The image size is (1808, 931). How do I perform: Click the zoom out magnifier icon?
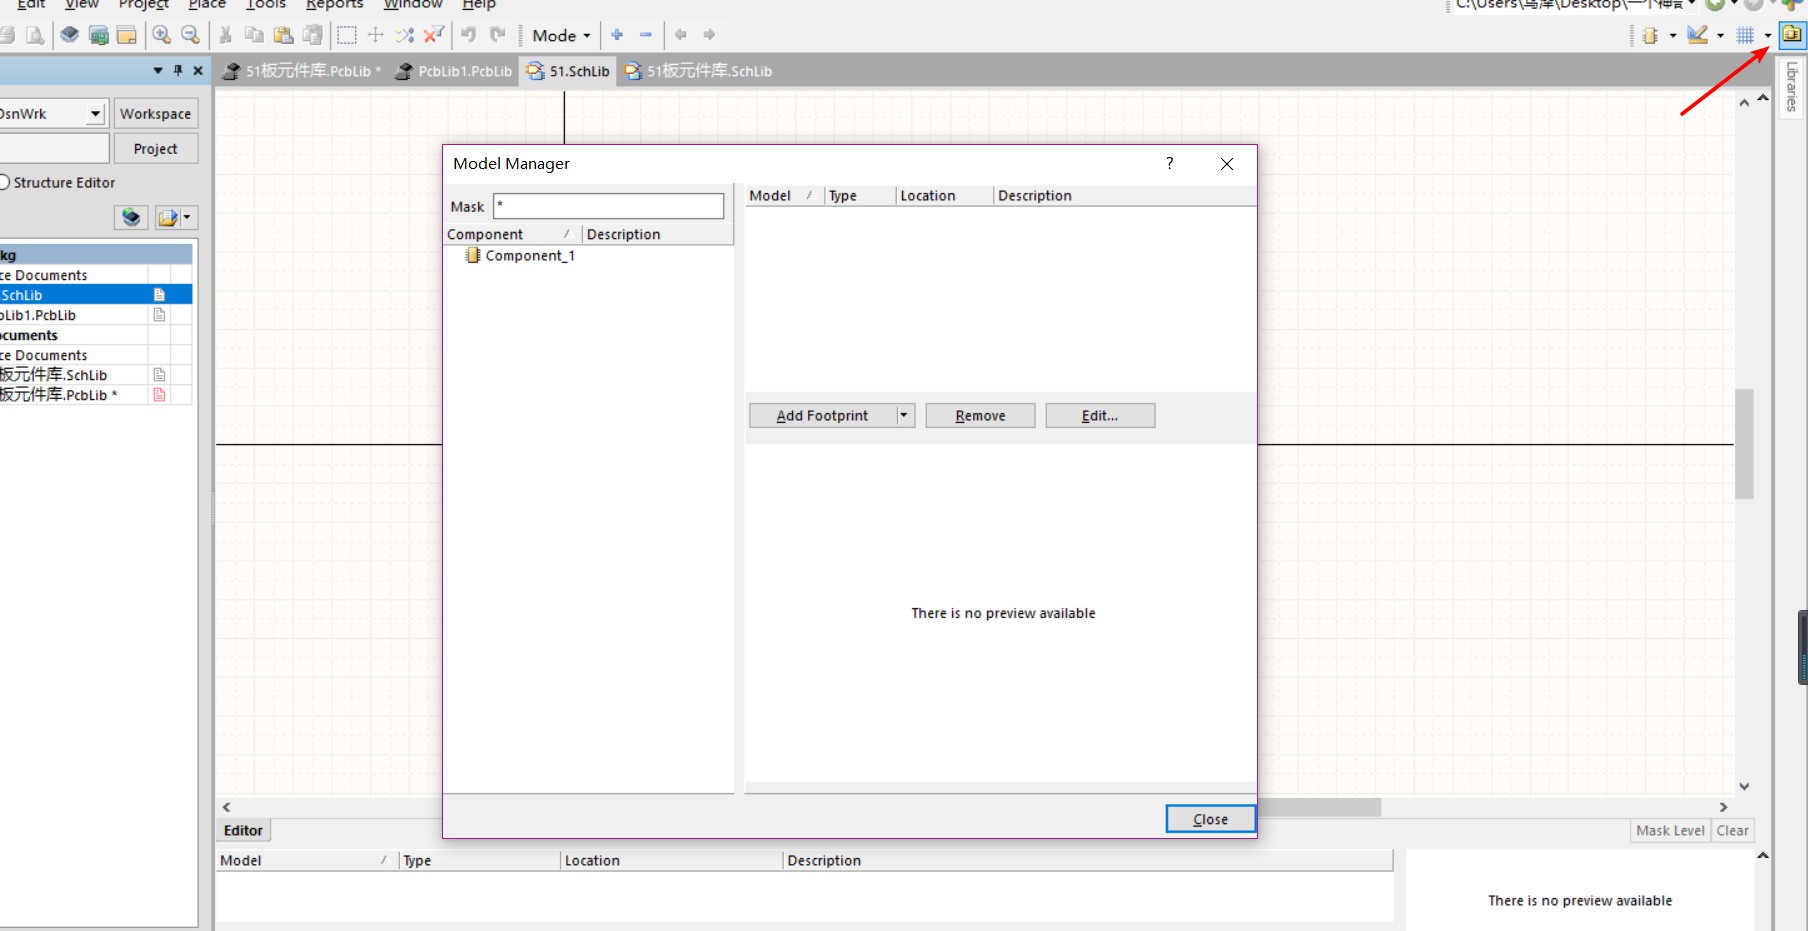[190, 35]
